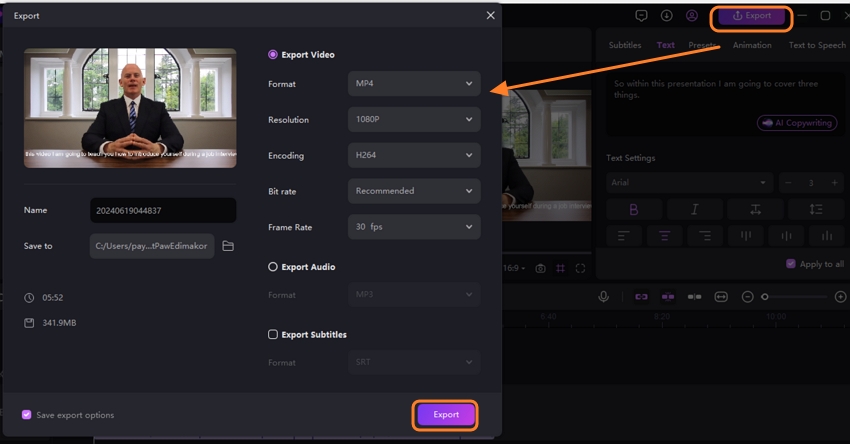Open the Frame Rate 30 fps dropdown
This screenshot has width=850, height=444.
(x=414, y=227)
